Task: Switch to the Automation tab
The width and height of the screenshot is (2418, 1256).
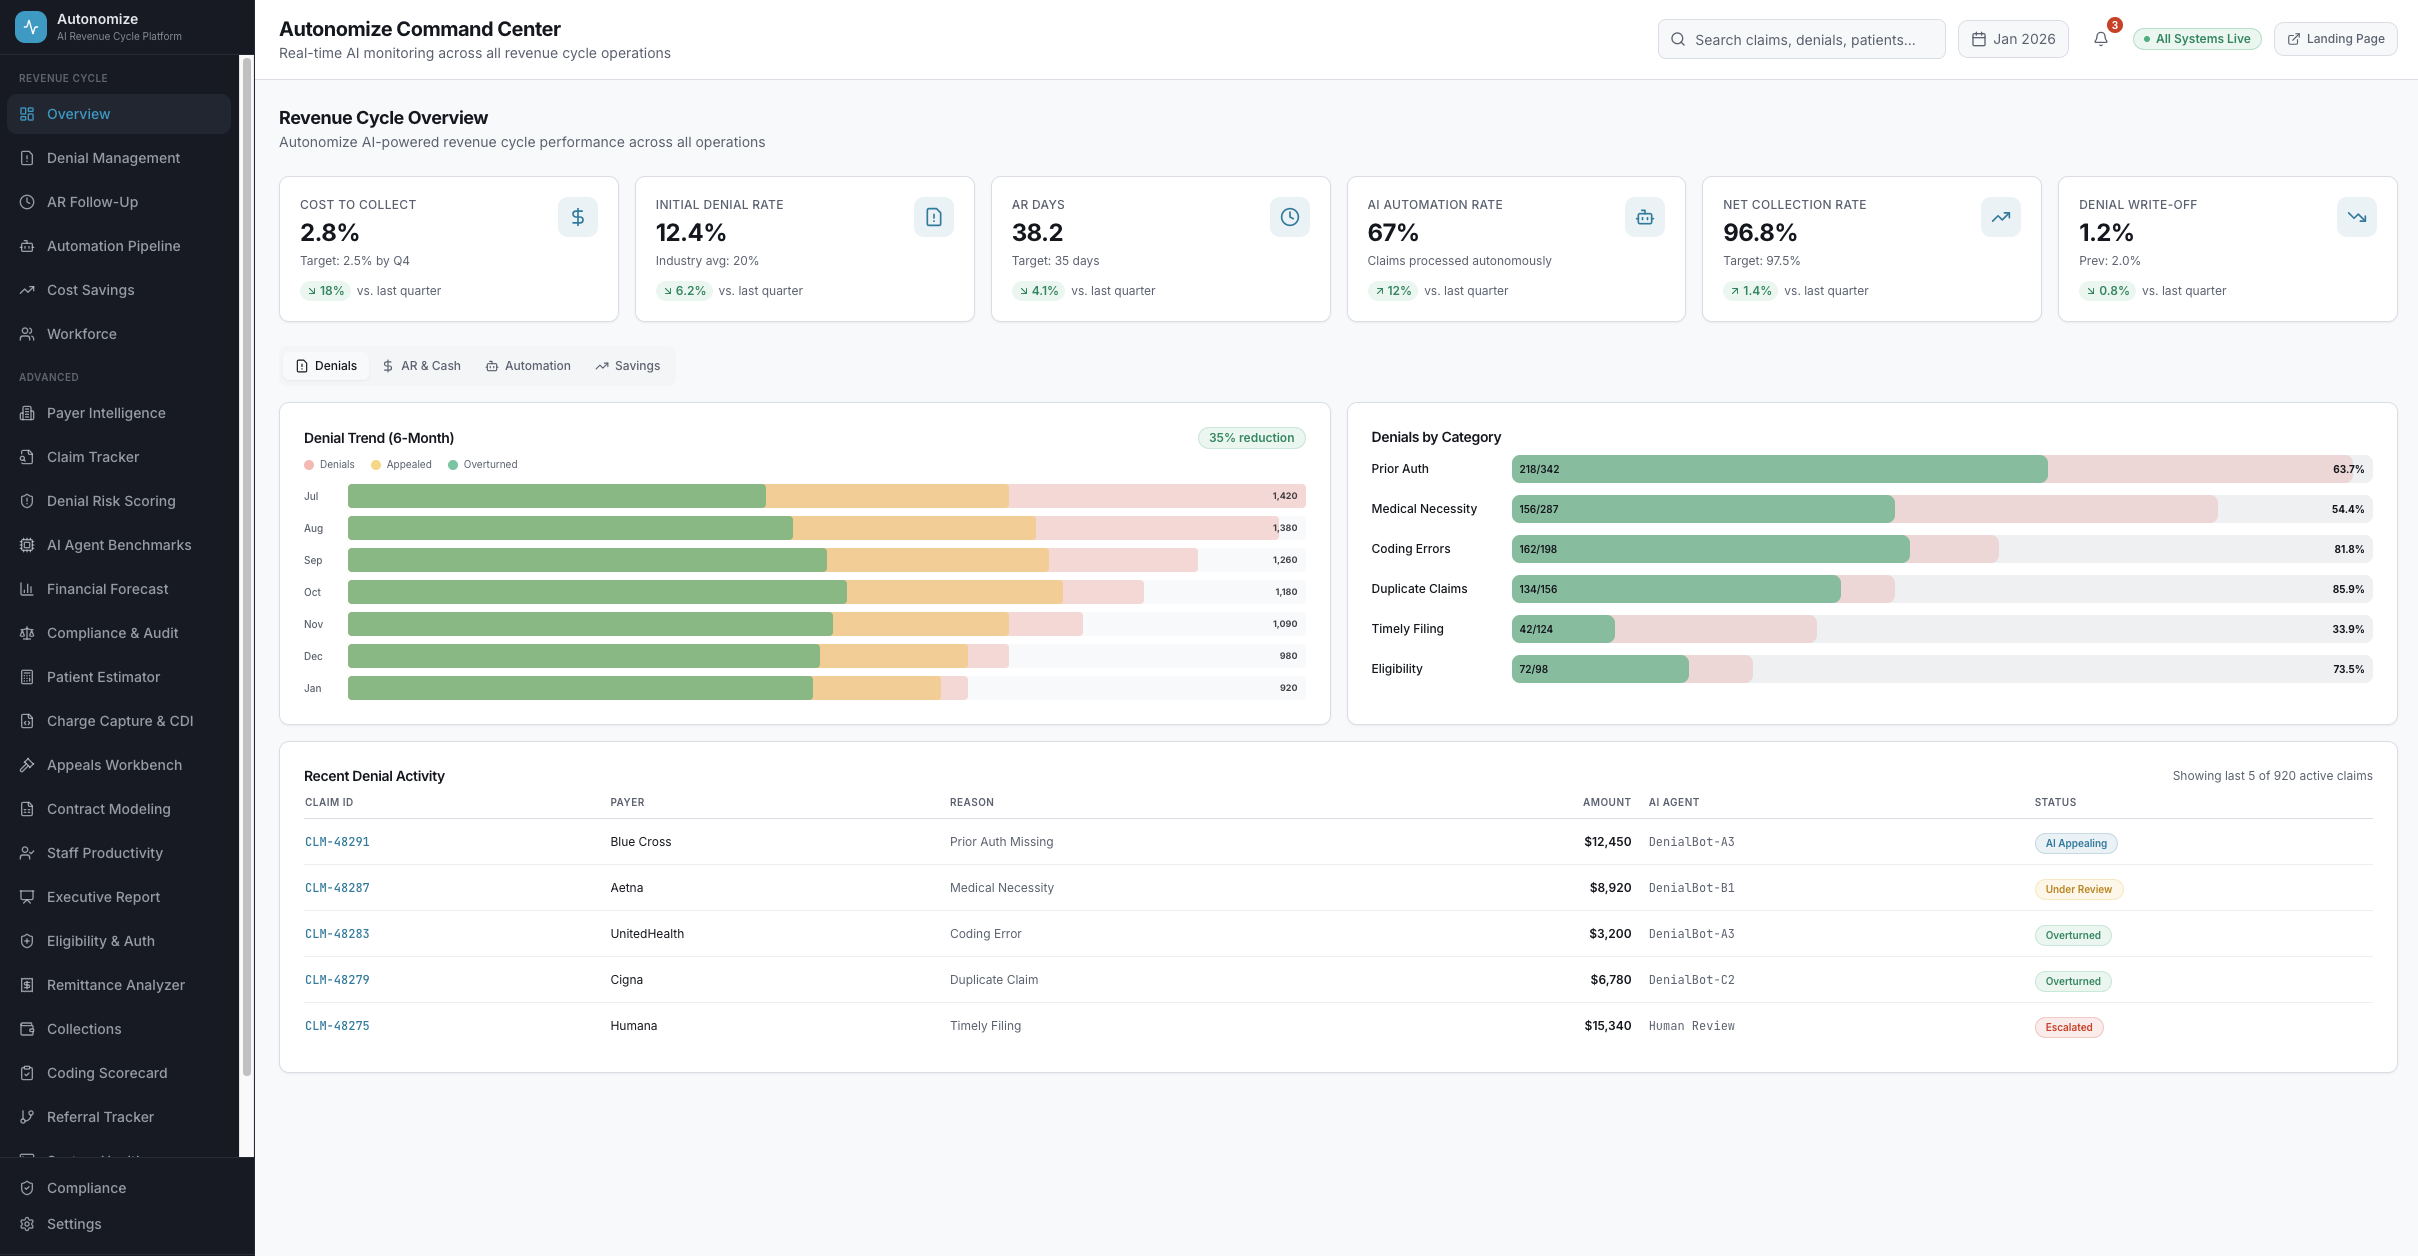Action: [x=528, y=365]
